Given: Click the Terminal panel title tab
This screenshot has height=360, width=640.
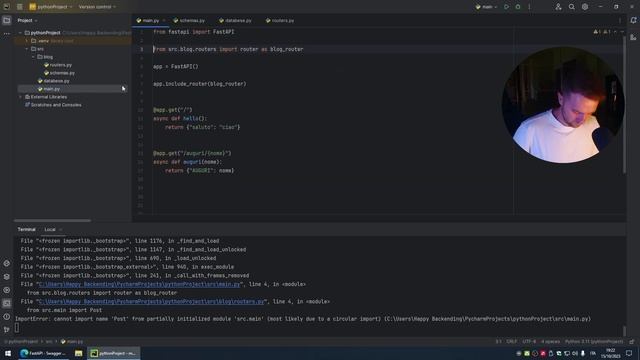Looking at the screenshot, I should [27, 230].
